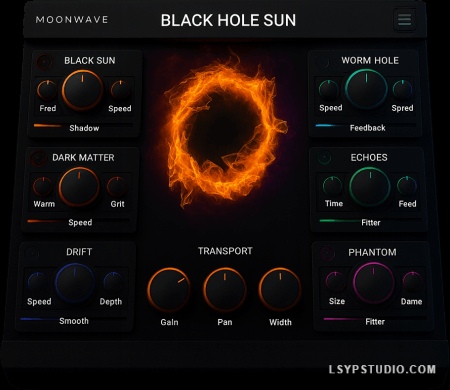Screen dimensions: 450x390
Task: Click the Phantom Size knob
Action: click(x=335, y=282)
